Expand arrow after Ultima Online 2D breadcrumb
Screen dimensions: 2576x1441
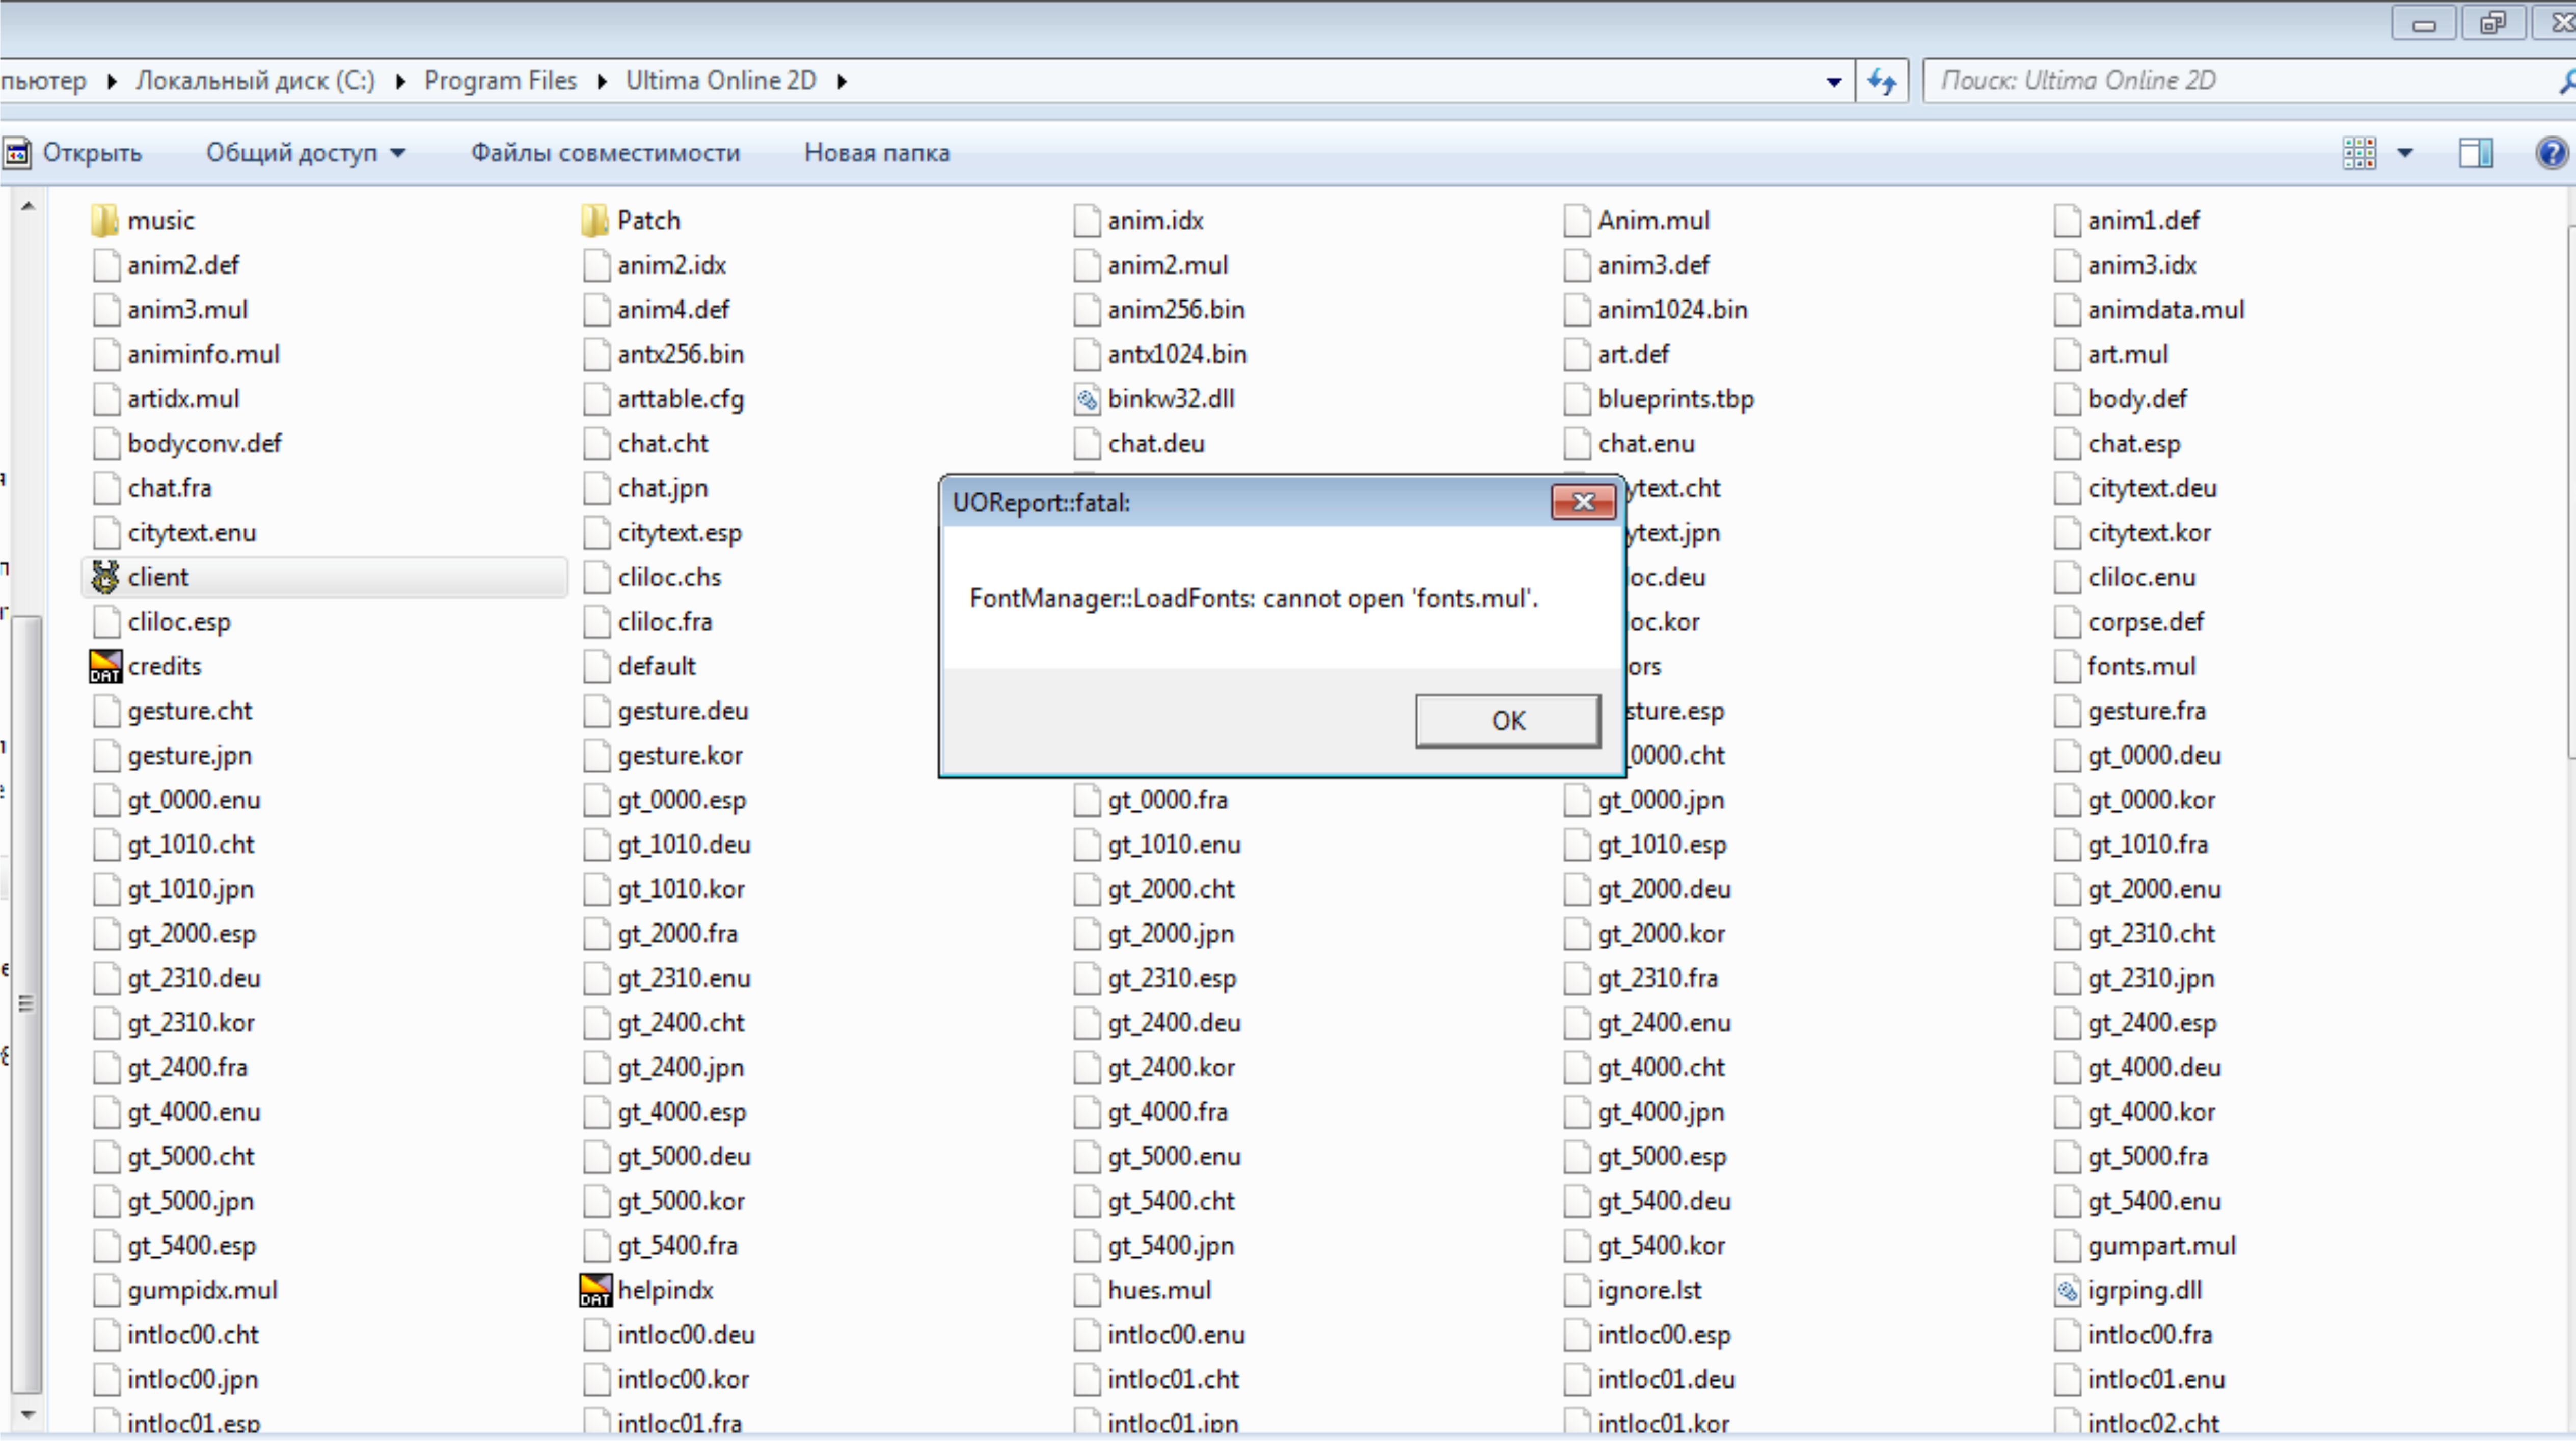tap(842, 81)
